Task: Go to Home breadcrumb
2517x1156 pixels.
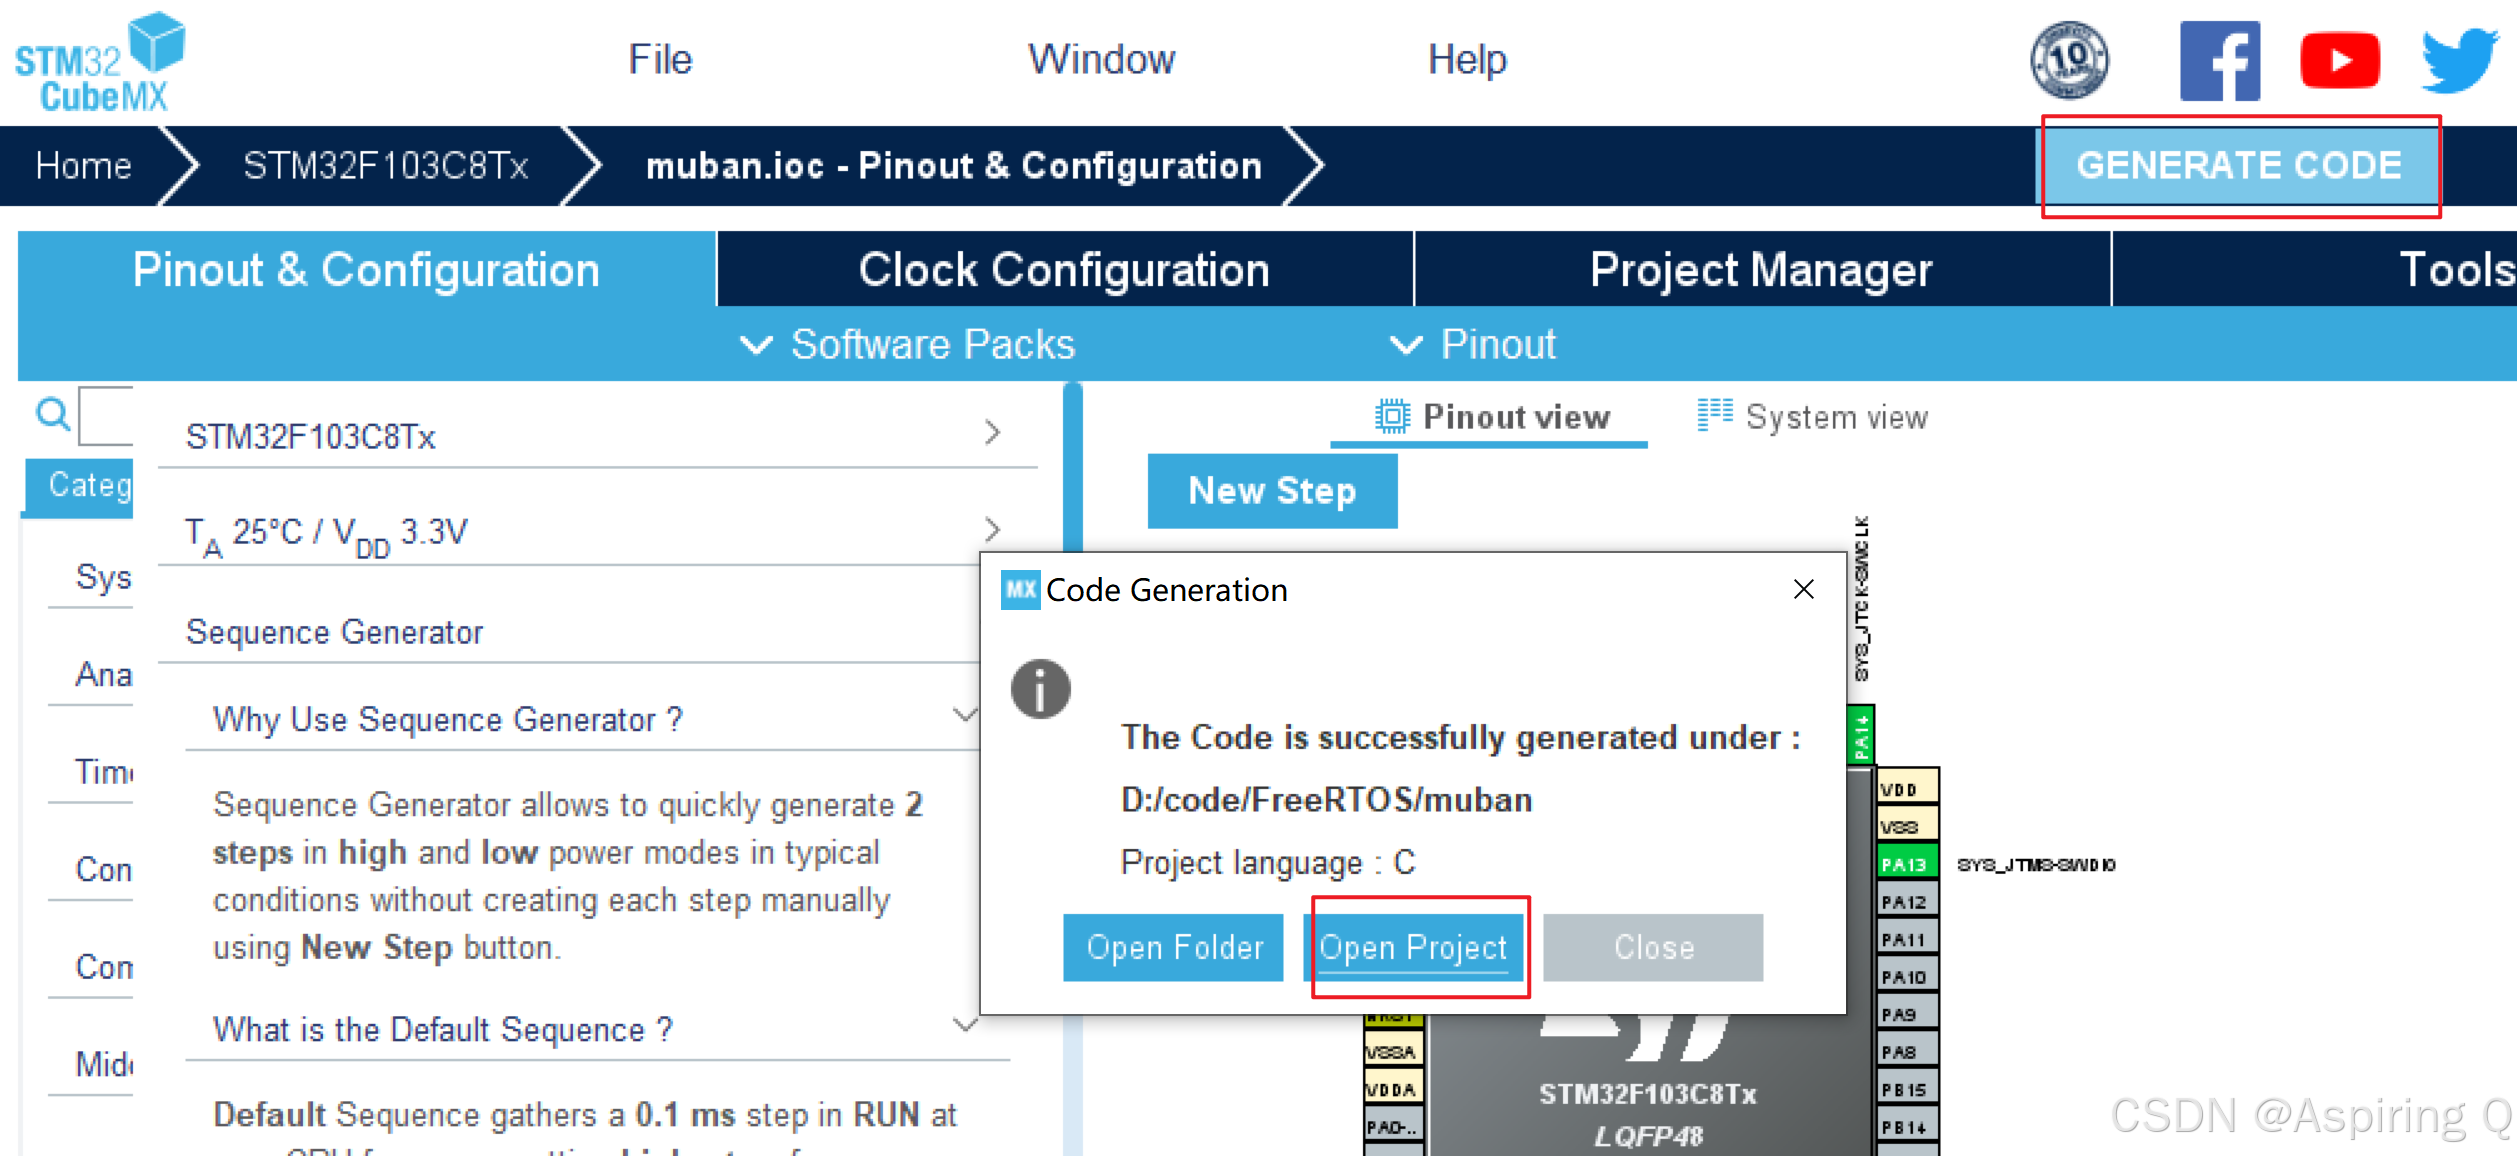Action: (84, 165)
